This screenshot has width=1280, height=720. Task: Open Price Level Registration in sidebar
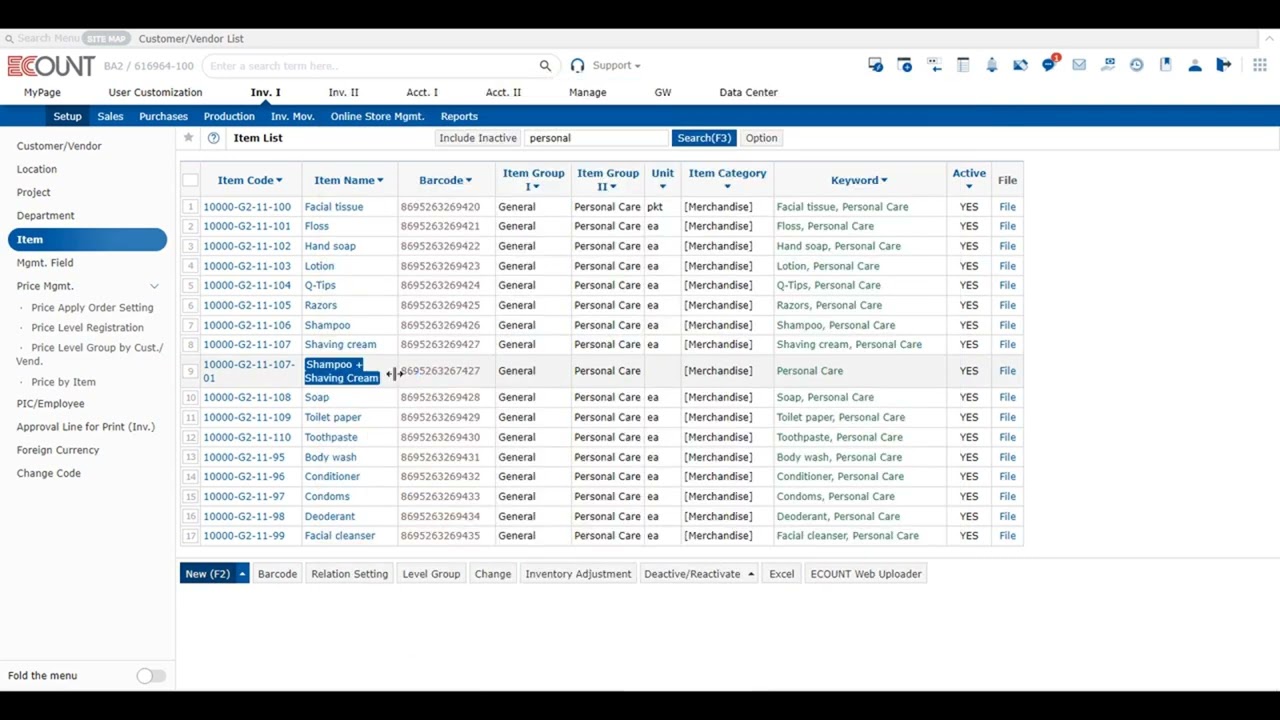click(x=87, y=328)
